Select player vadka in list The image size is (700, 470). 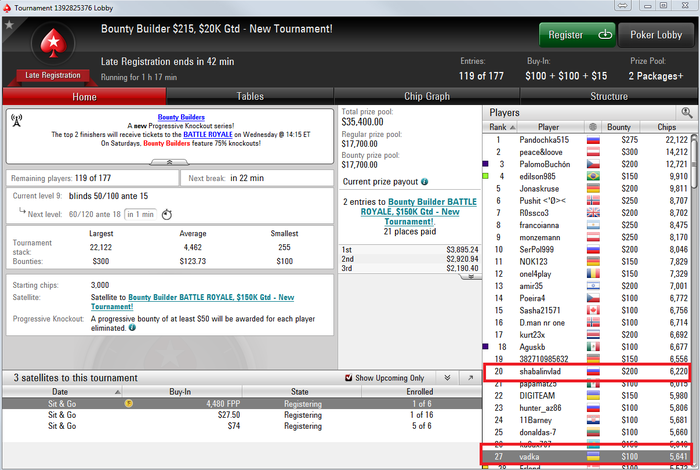[x=587, y=456]
